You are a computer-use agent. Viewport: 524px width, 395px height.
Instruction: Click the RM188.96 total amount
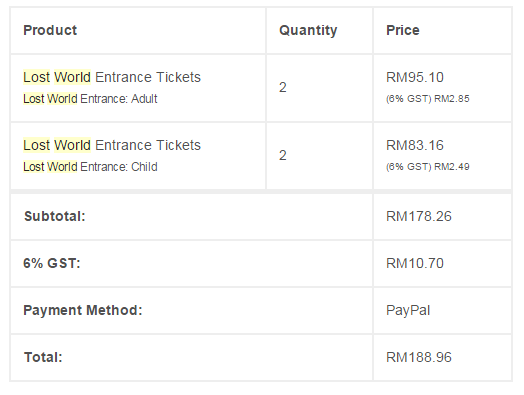click(x=419, y=357)
